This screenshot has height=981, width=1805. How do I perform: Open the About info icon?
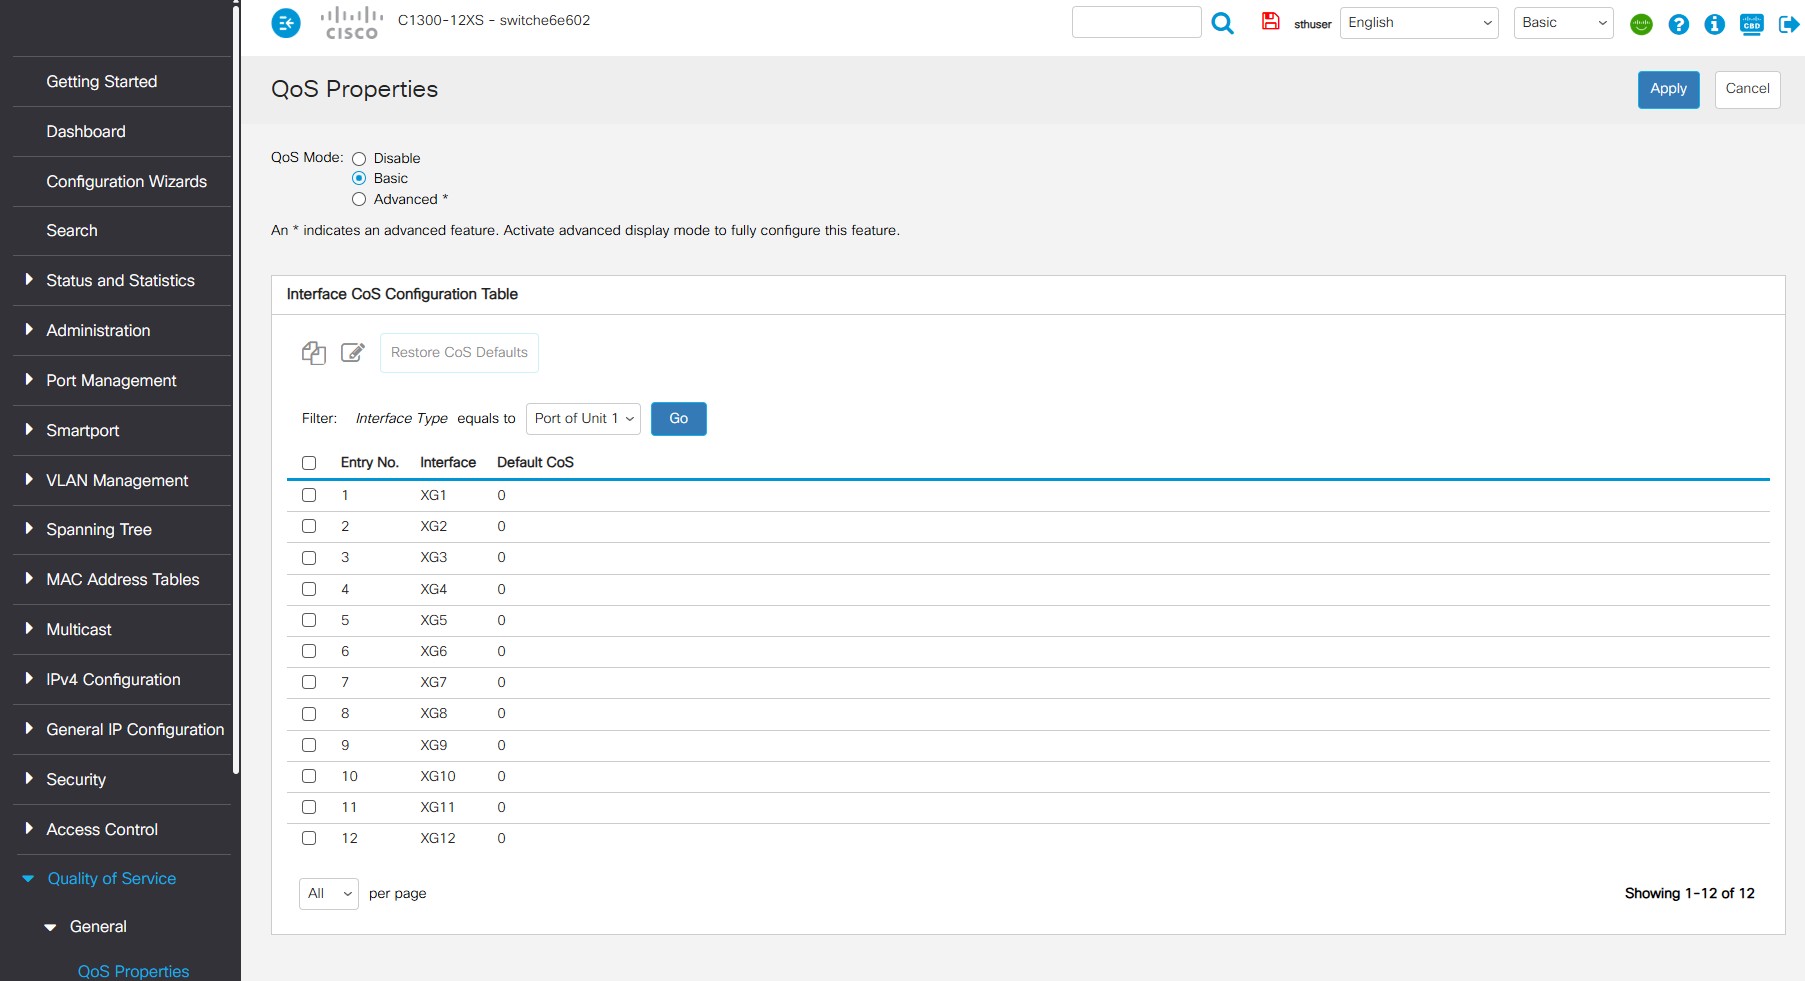[x=1714, y=24]
